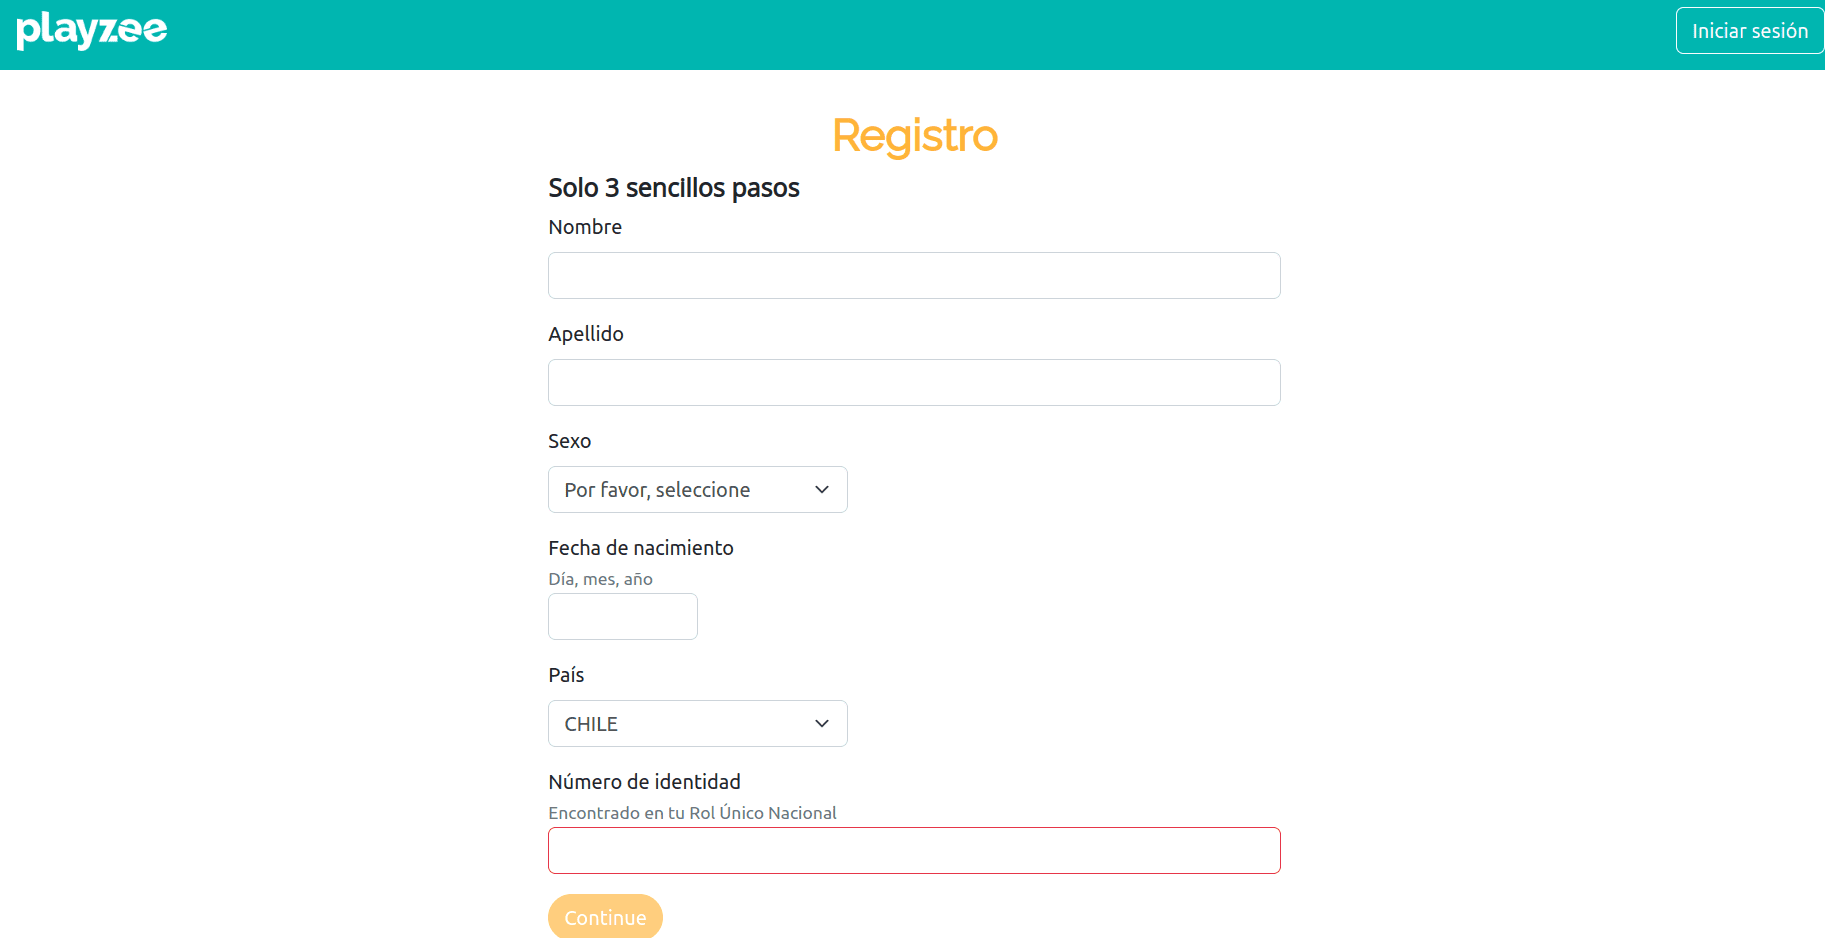
Task: Click the Nombre label
Action: pos(584,227)
